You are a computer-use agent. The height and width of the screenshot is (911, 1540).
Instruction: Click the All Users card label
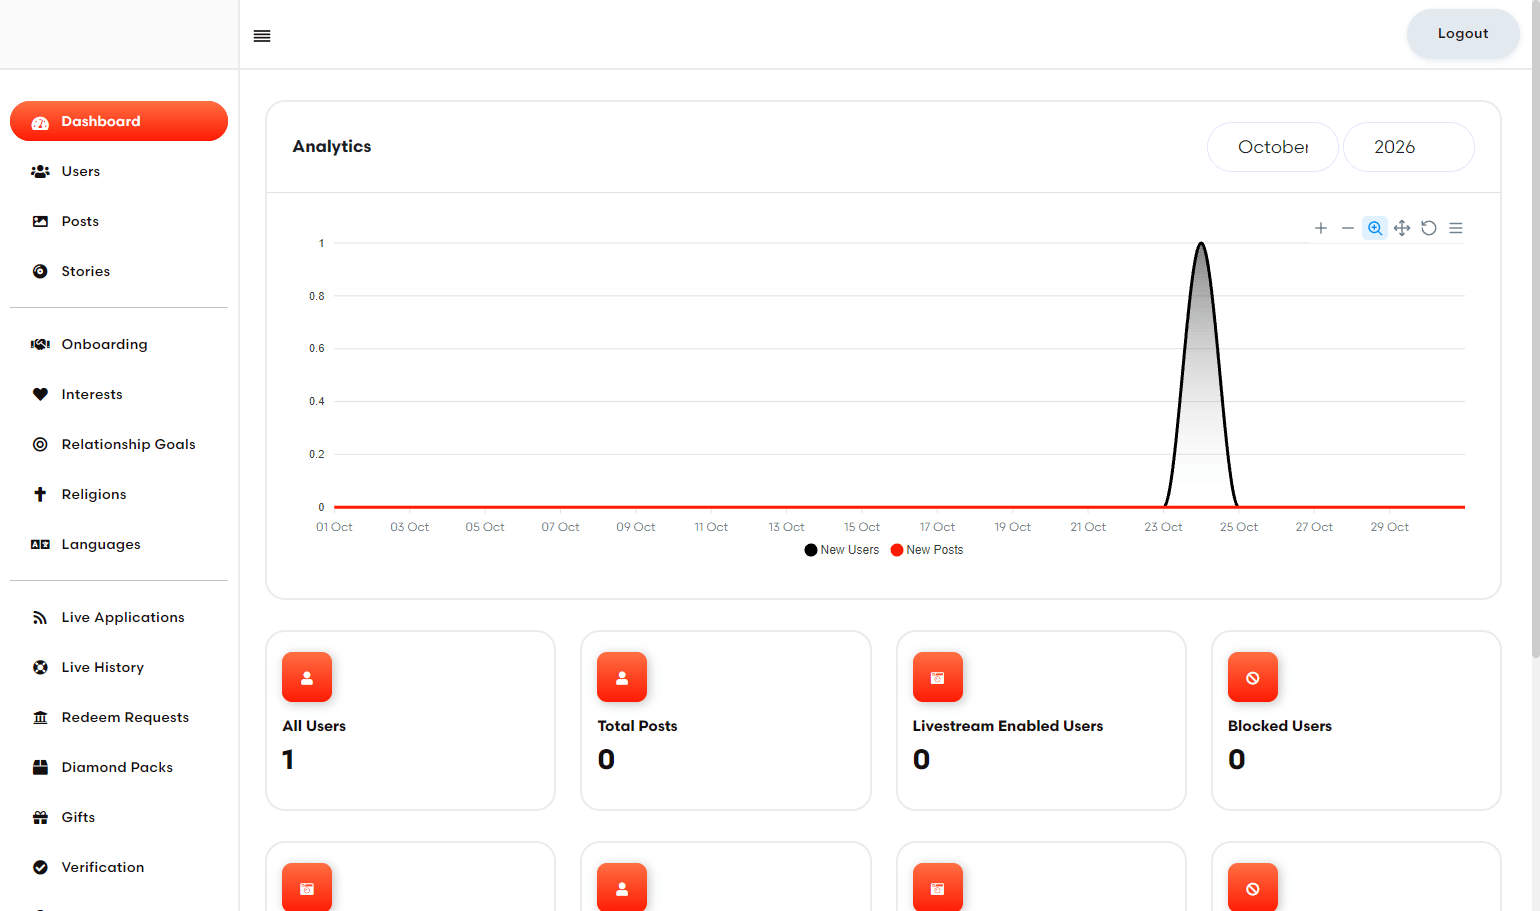314,726
